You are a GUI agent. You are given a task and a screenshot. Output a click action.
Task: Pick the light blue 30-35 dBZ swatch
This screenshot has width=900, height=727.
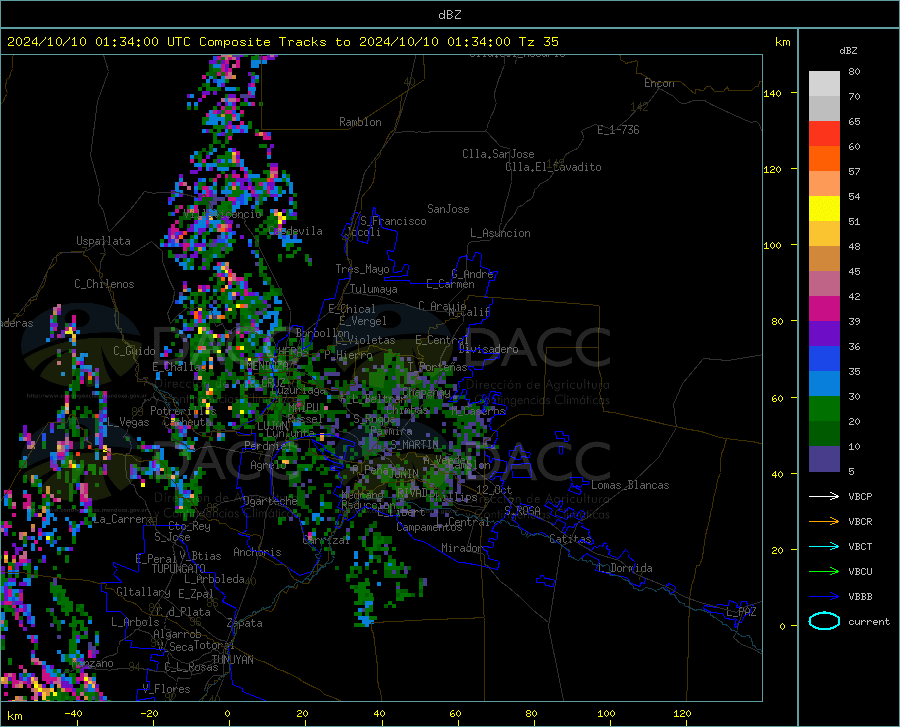click(824, 384)
